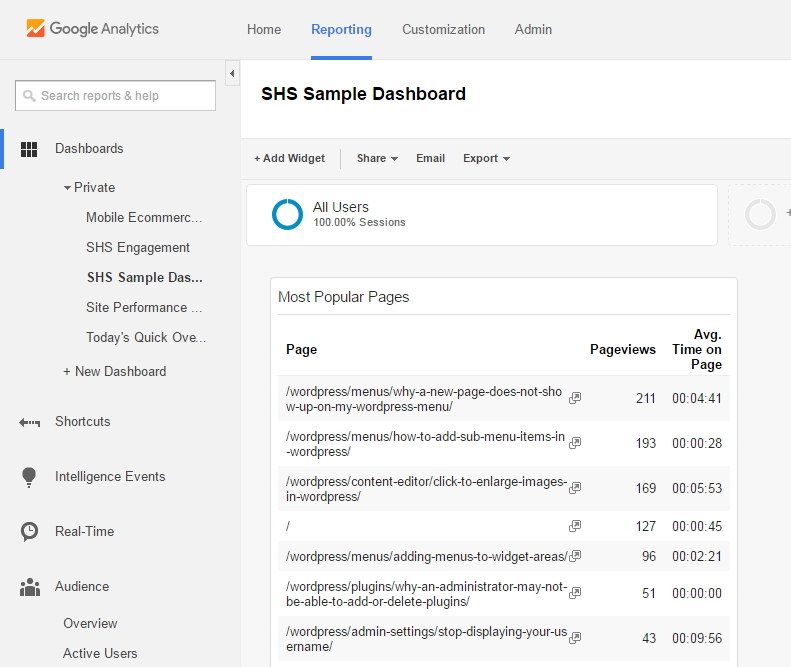Click the 127 pageviews value
Image resolution: width=791 pixels, height=667 pixels.
coord(646,526)
